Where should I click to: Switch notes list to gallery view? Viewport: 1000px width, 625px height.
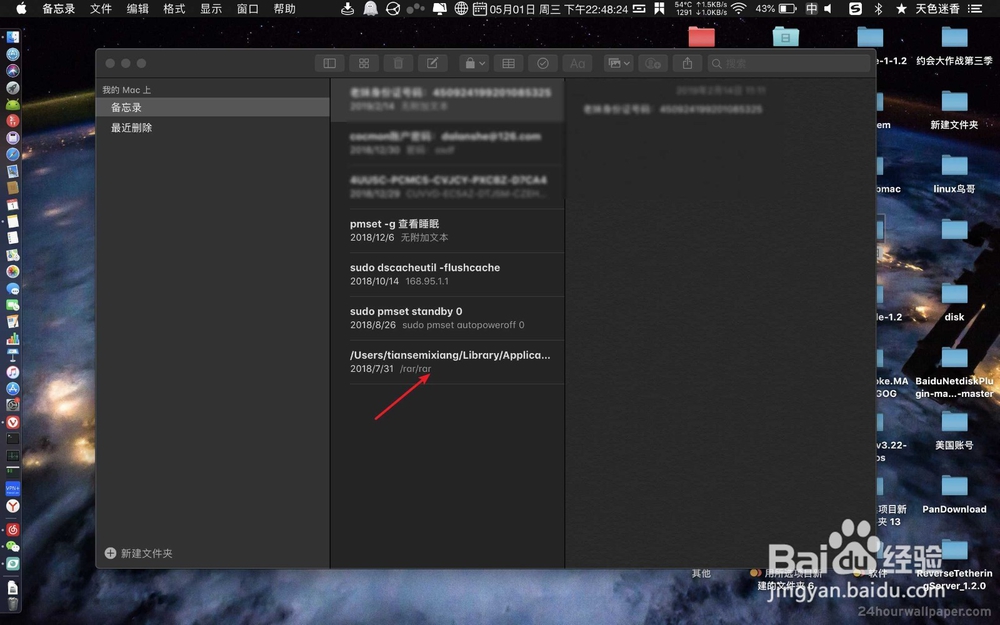pyautogui.click(x=364, y=62)
